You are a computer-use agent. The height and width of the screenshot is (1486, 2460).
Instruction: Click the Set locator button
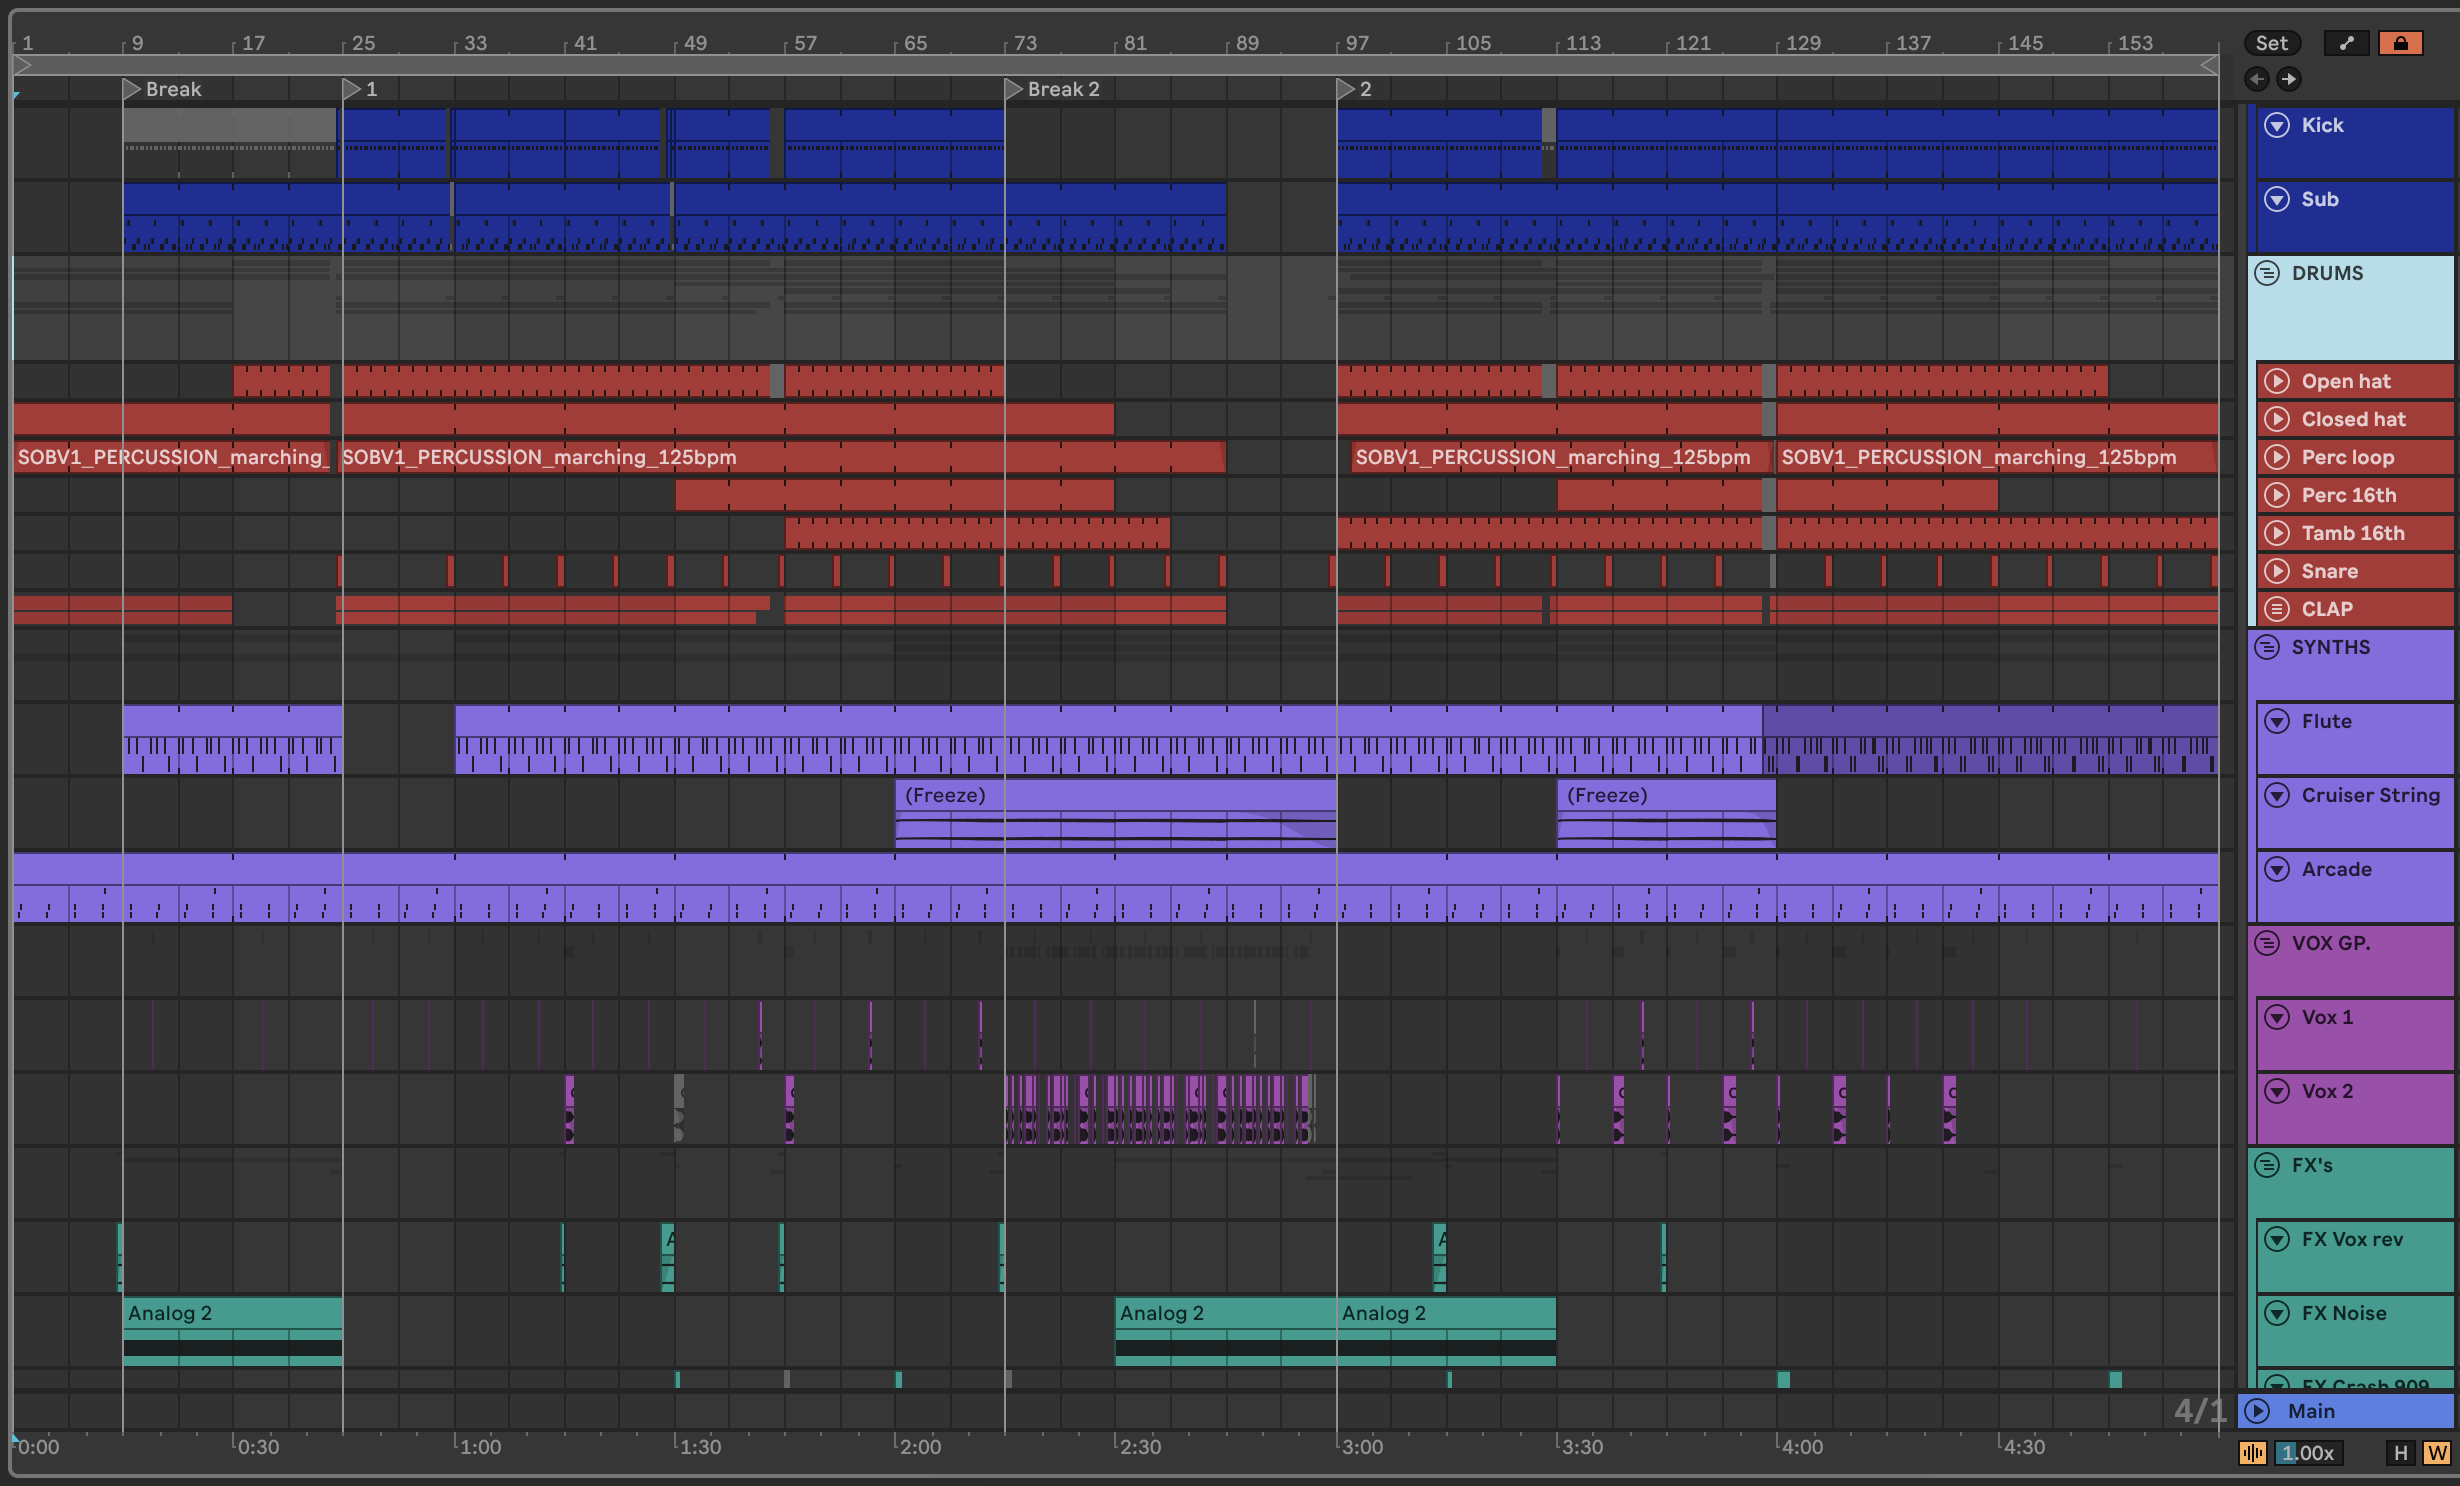click(x=2271, y=43)
